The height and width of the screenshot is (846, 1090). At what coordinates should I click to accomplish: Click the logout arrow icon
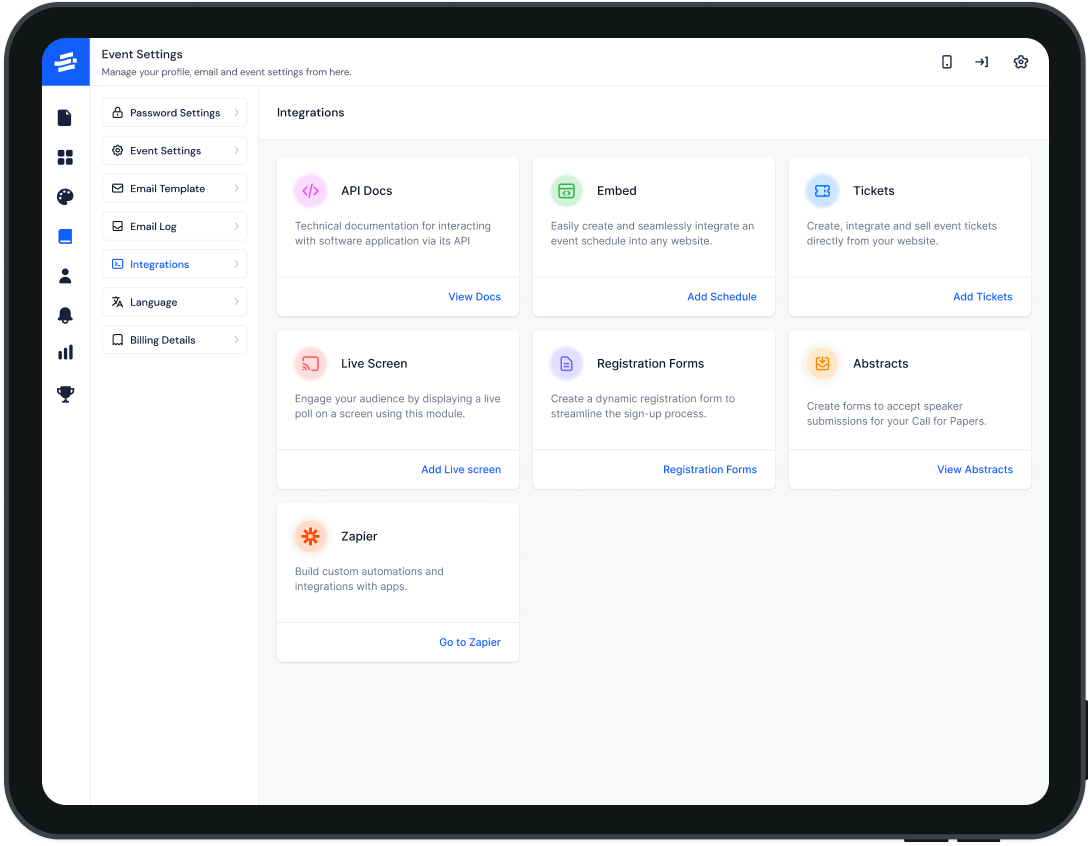pos(981,61)
